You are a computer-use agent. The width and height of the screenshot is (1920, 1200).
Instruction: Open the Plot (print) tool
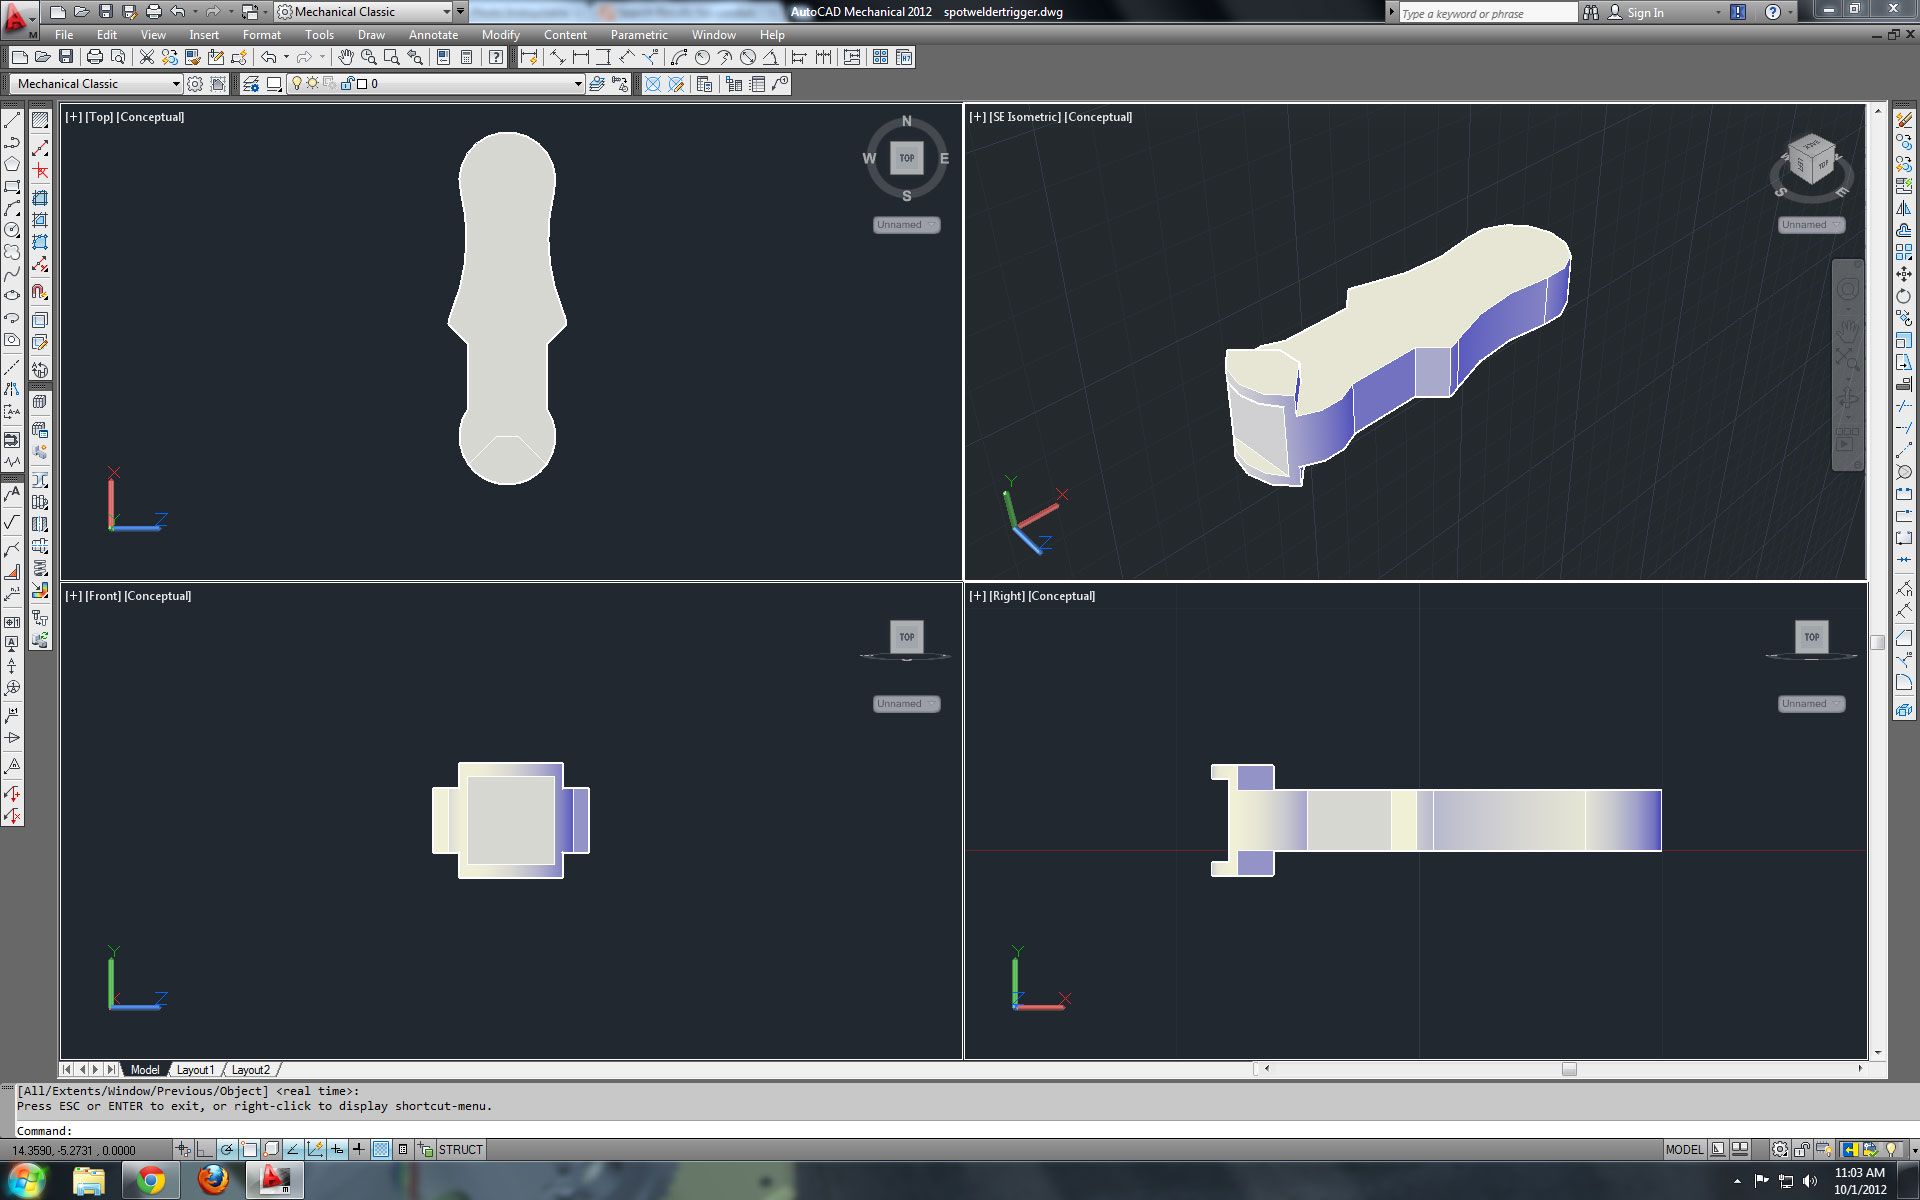[95, 57]
